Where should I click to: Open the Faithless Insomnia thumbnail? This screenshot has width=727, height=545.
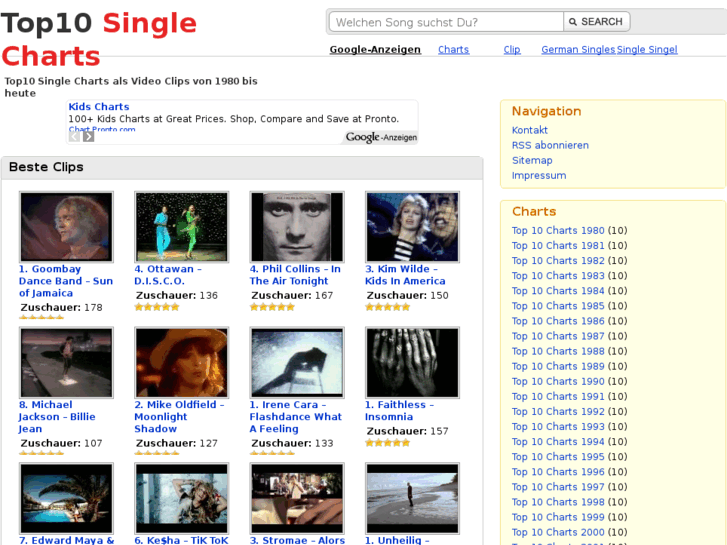point(413,362)
